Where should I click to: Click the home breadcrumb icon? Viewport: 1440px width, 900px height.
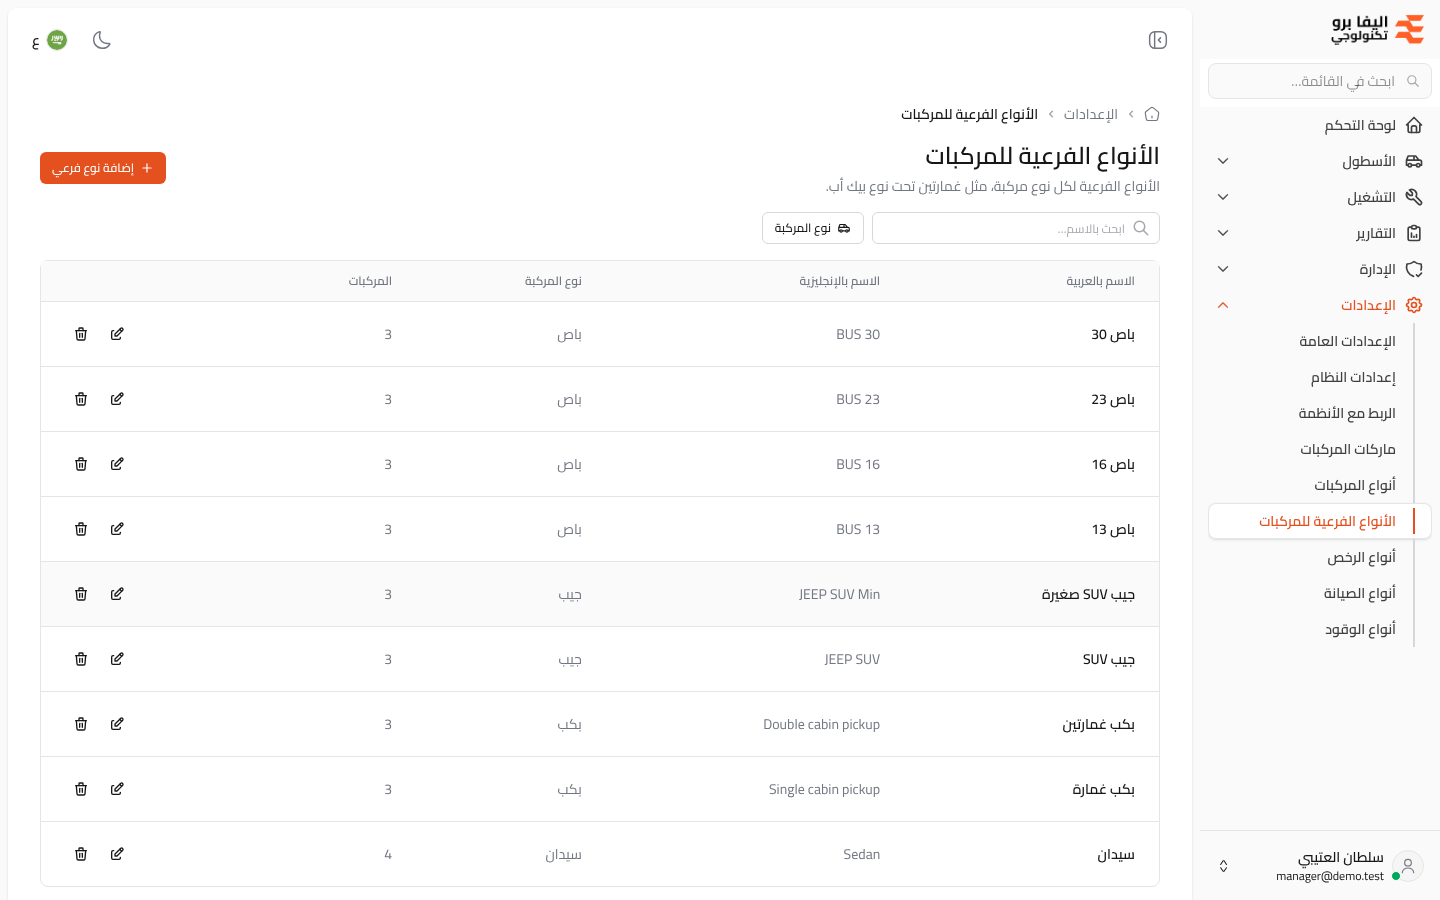(1152, 114)
